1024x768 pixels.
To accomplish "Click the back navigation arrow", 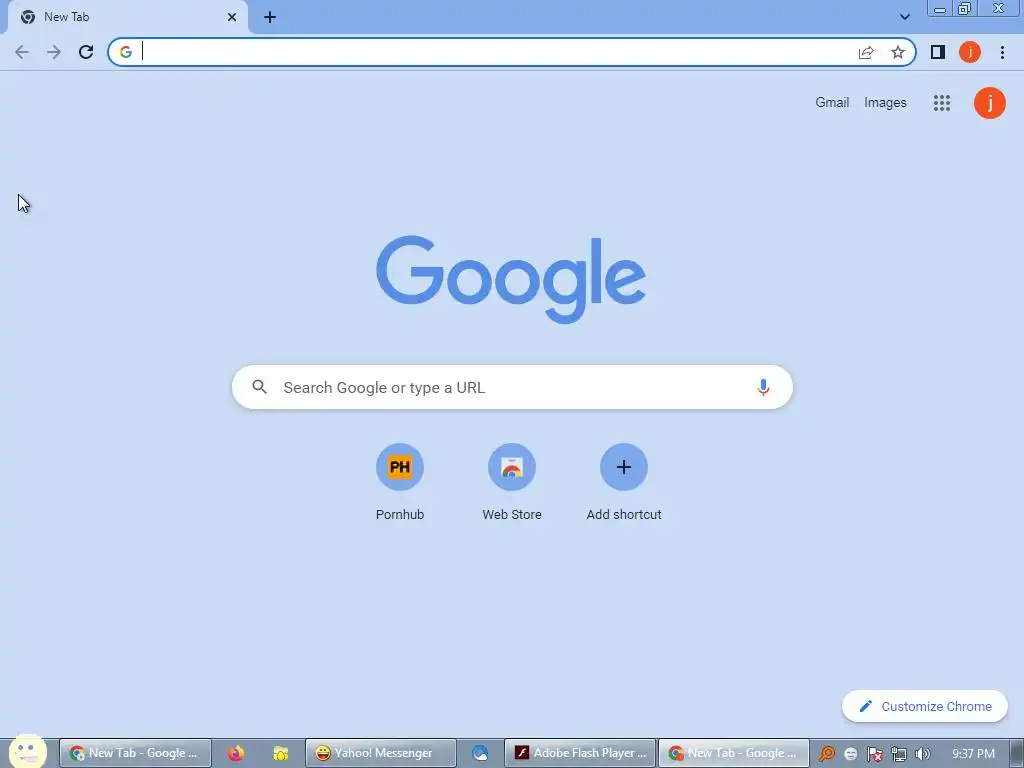I will coord(22,52).
